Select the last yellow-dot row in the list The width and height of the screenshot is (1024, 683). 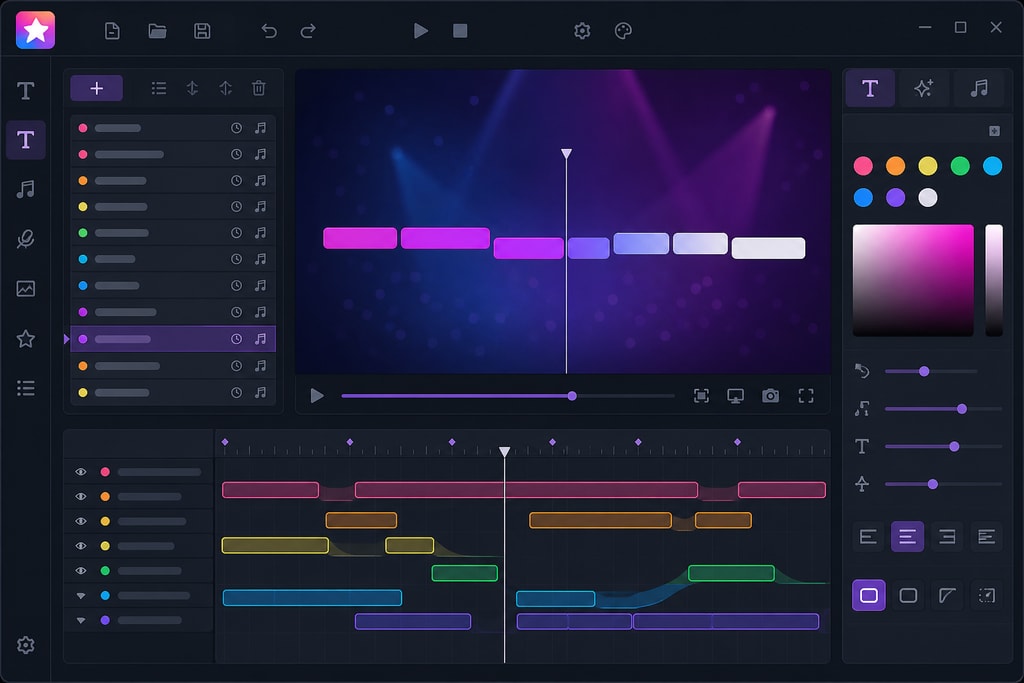tap(173, 392)
